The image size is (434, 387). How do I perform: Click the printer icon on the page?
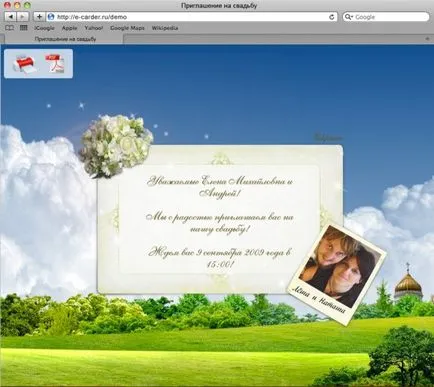24,64
